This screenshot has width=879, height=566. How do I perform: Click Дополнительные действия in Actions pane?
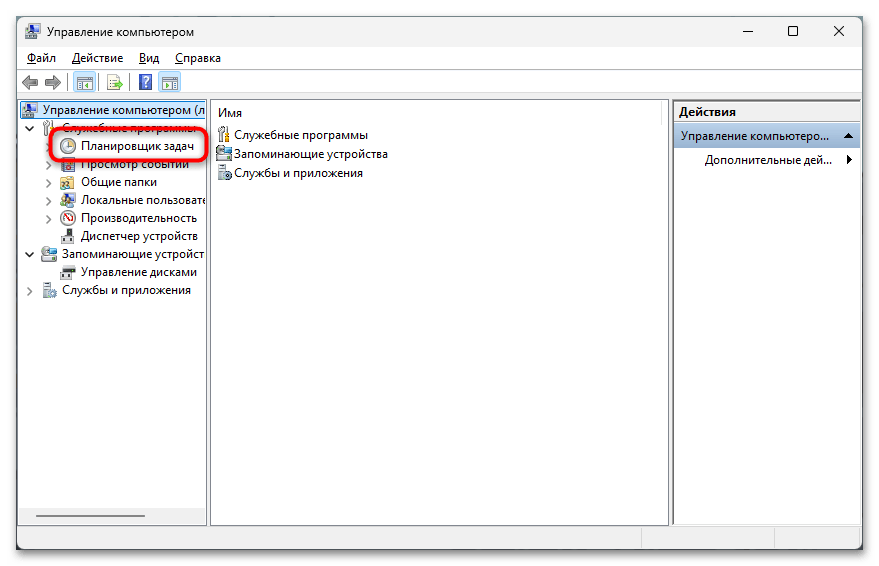pos(768,160)
